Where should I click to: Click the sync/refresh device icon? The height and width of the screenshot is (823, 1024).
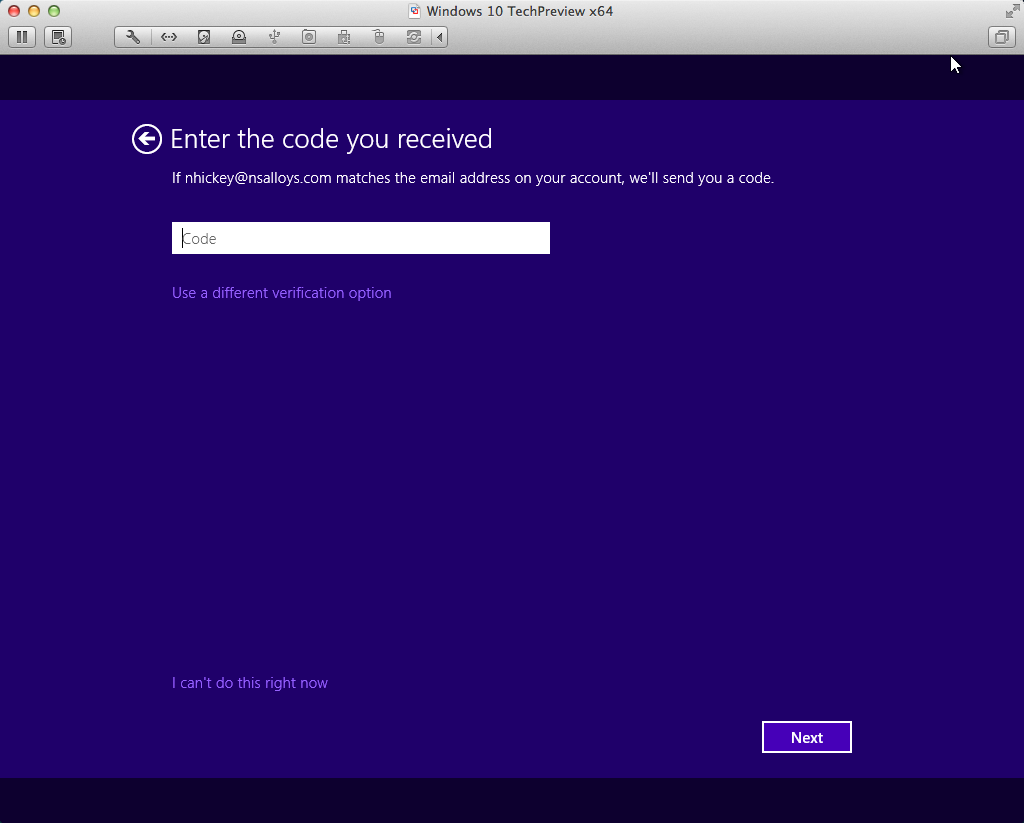coord(414,37)
